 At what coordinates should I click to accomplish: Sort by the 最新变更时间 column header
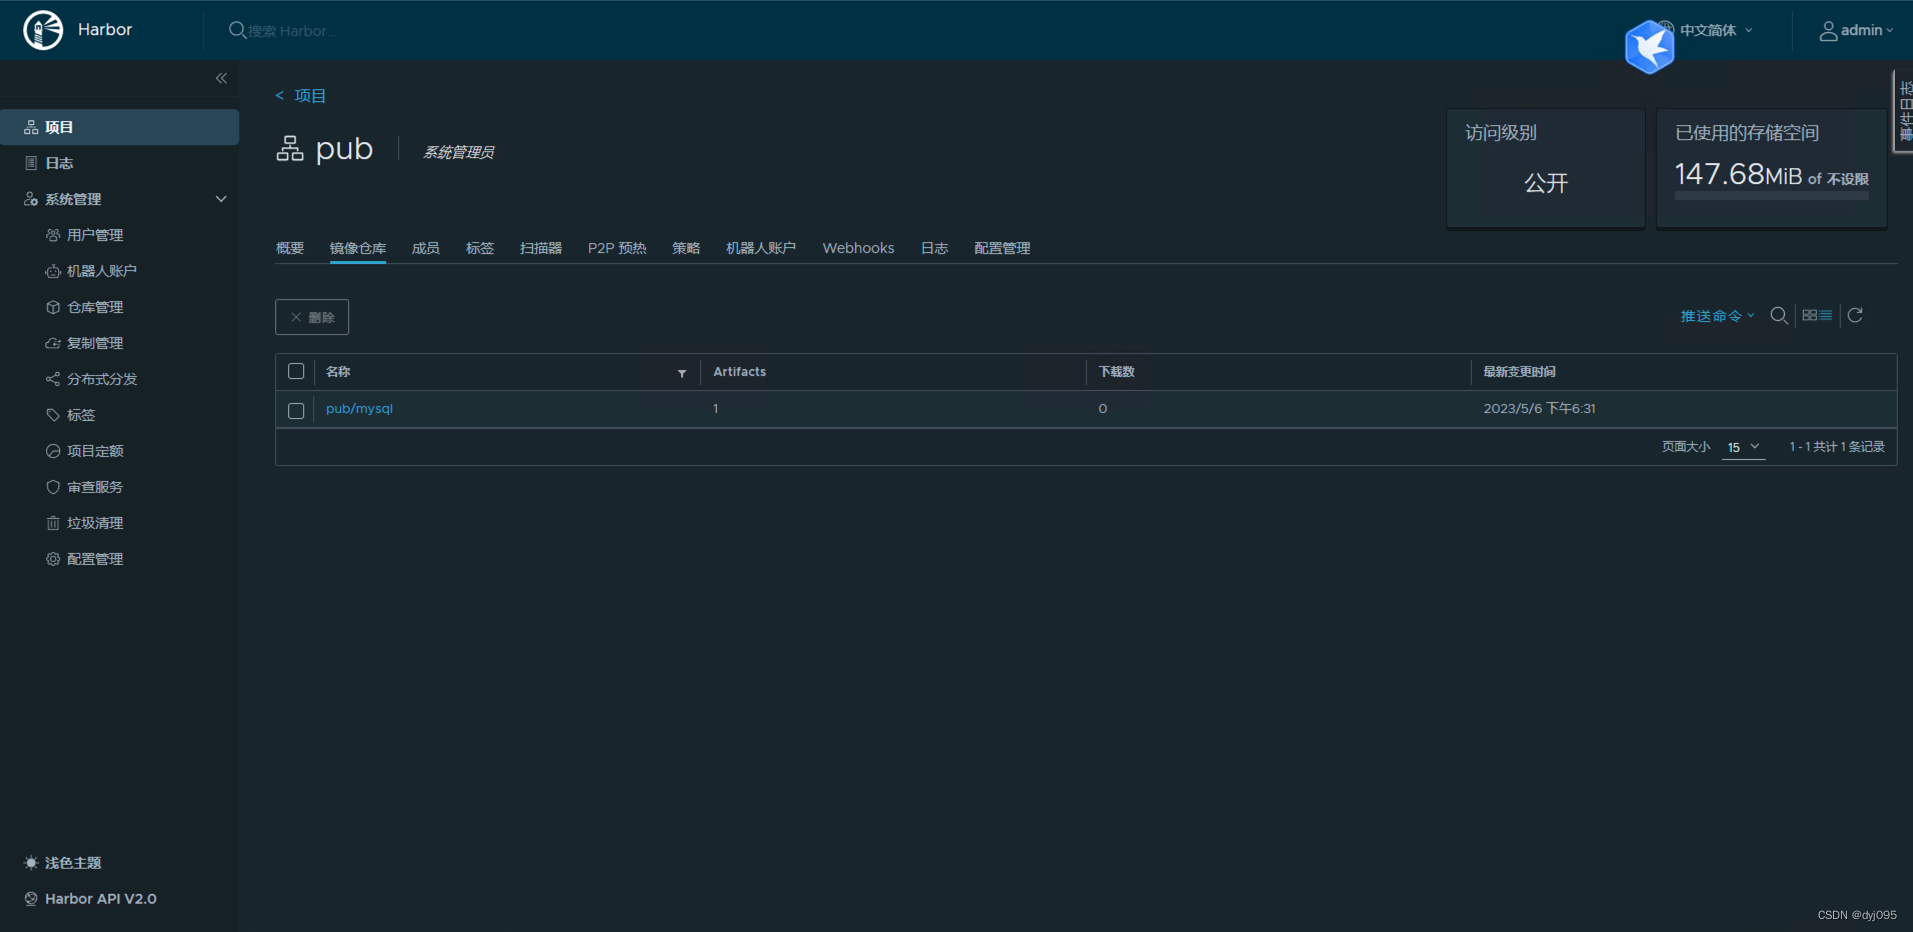pos(1519,371)
